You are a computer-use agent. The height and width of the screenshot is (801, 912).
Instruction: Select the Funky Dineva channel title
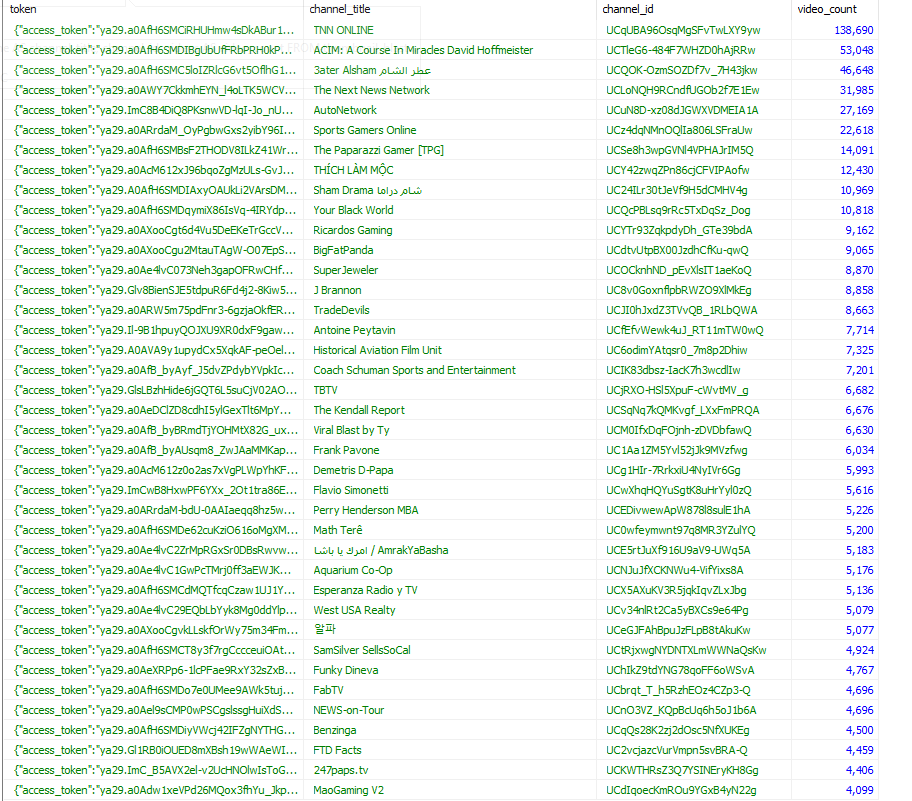[x=345, y=670]
